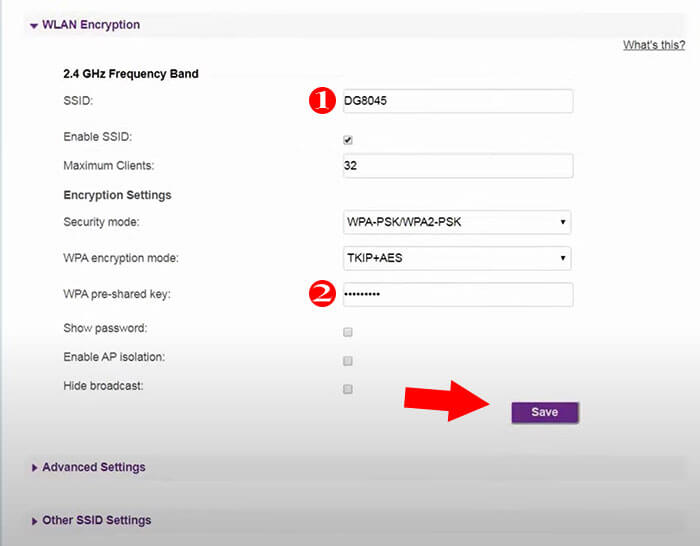700x546 pixels.
Task: Click the WPA pre-shared key password field
Action: [x=457, y=295]
